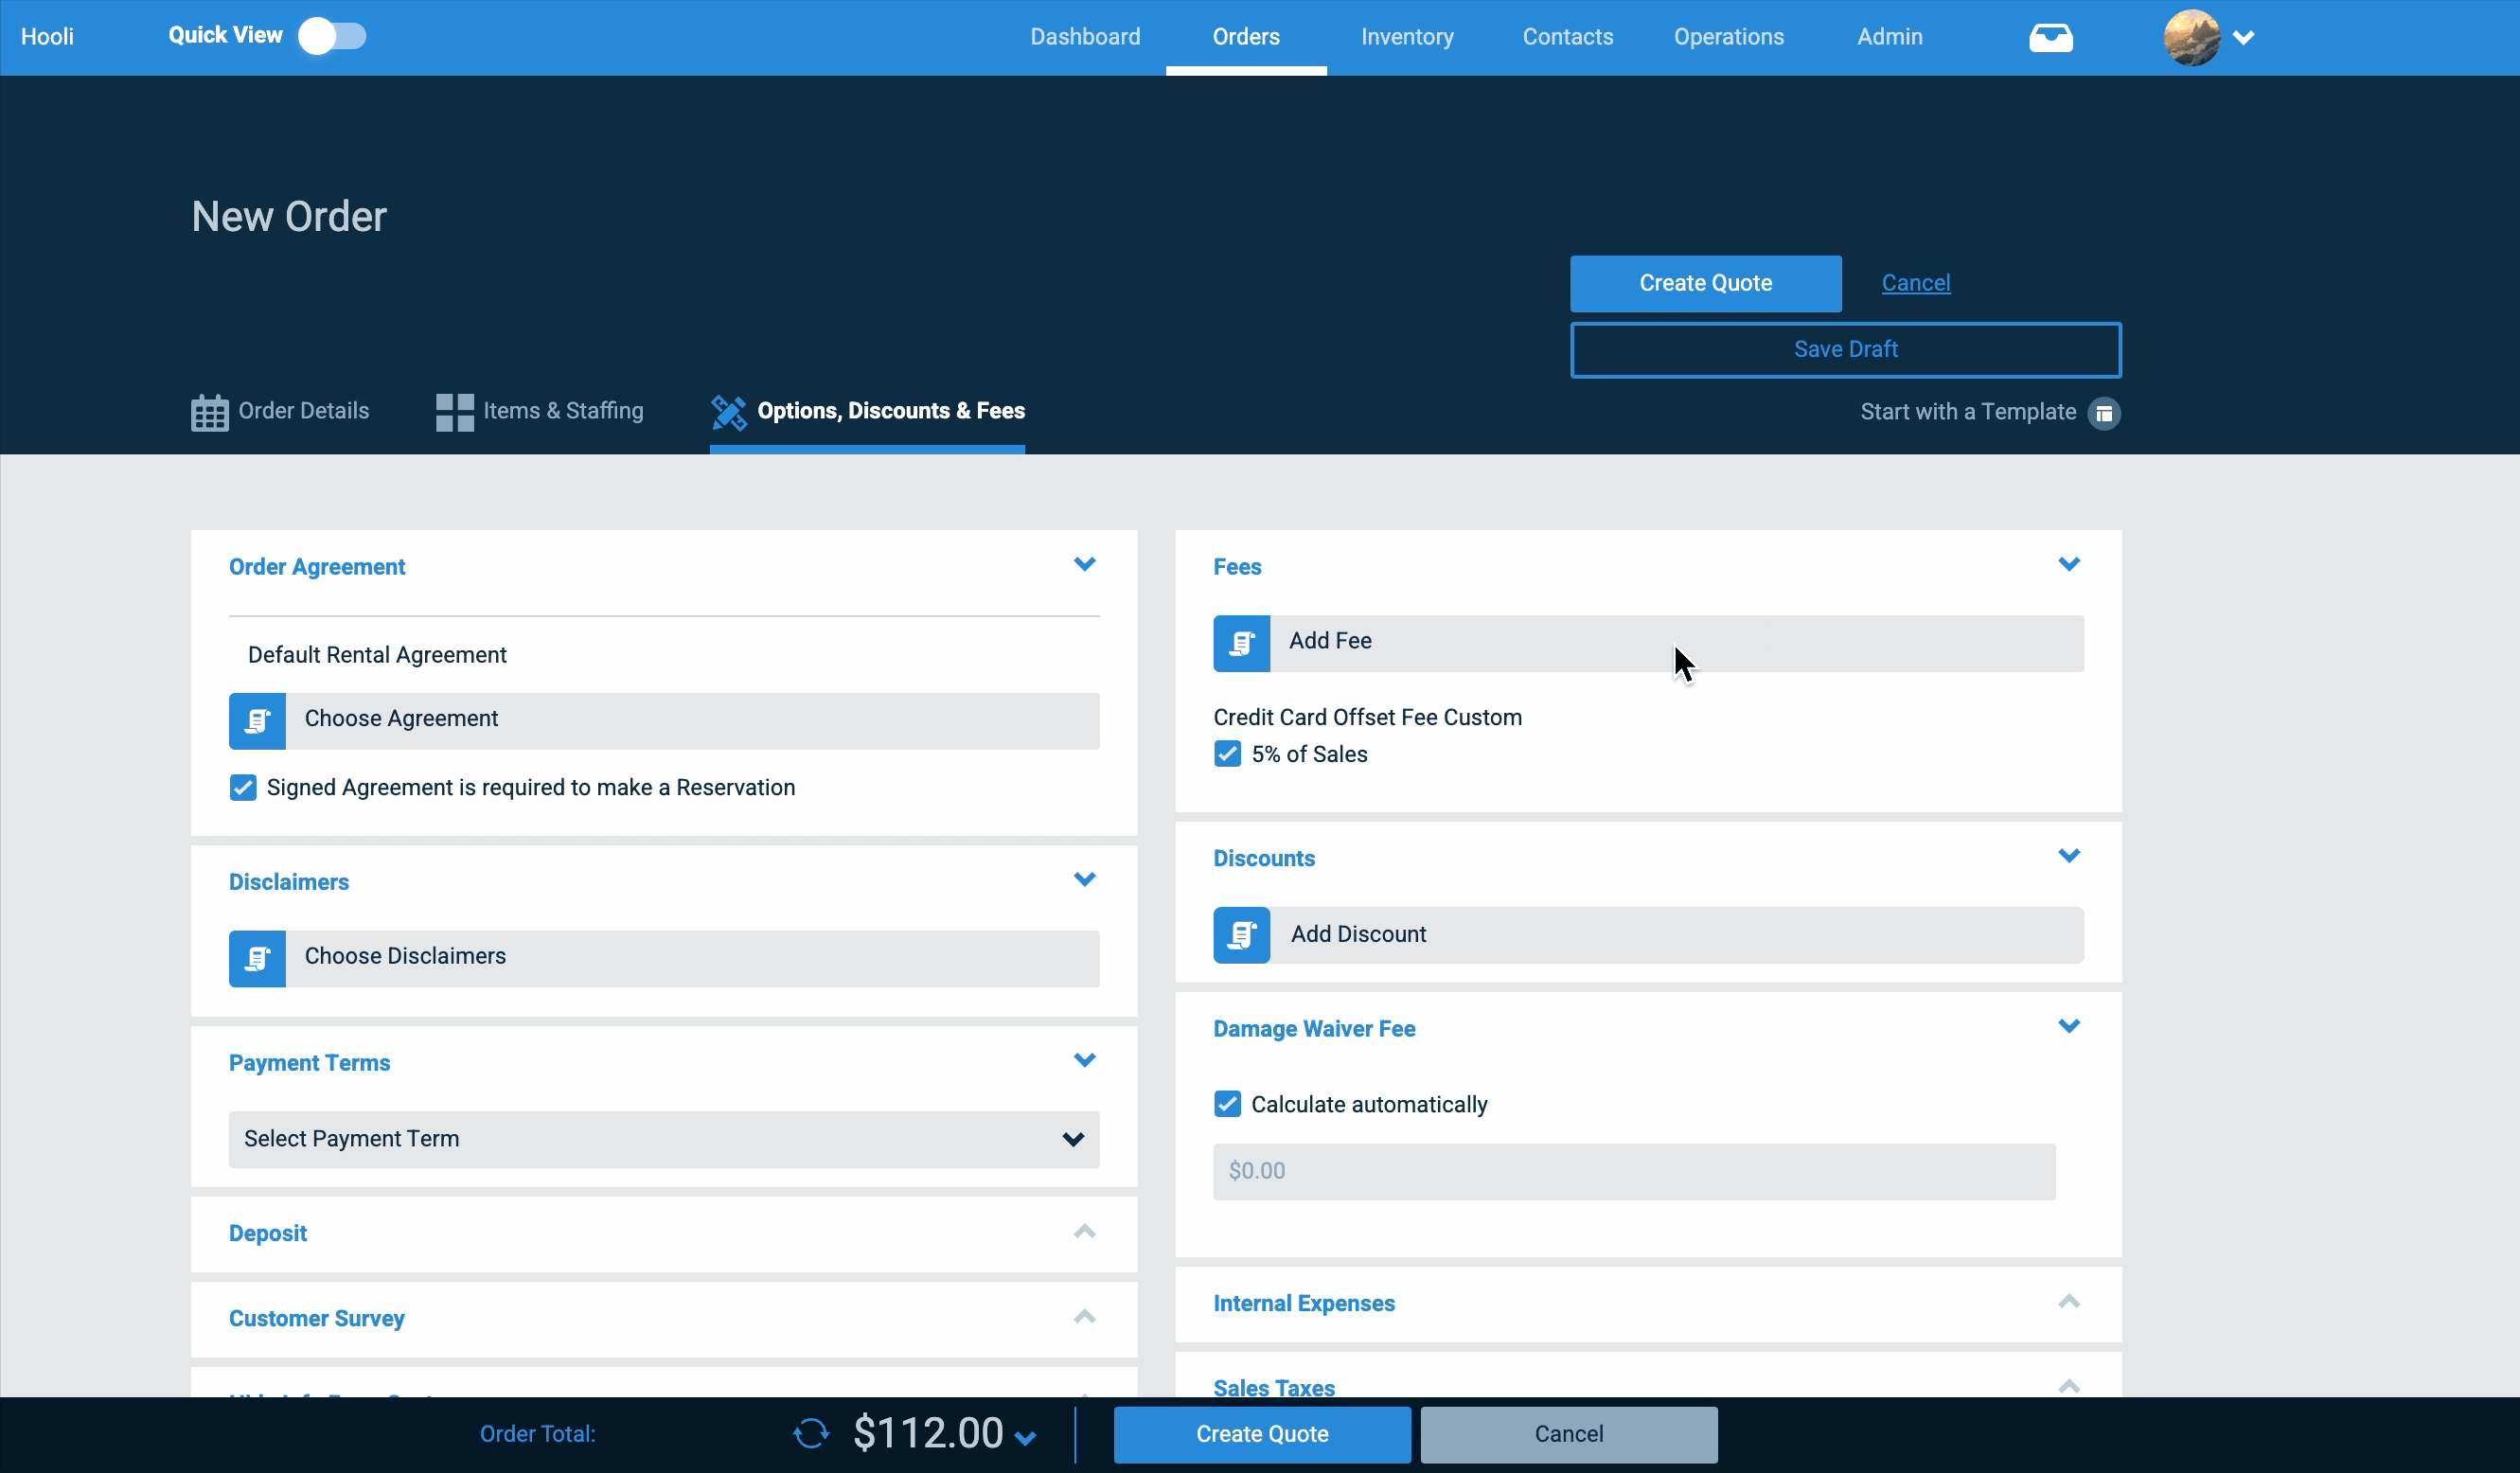Expand the Sales Taxes section

[x=2069, y=1386]
